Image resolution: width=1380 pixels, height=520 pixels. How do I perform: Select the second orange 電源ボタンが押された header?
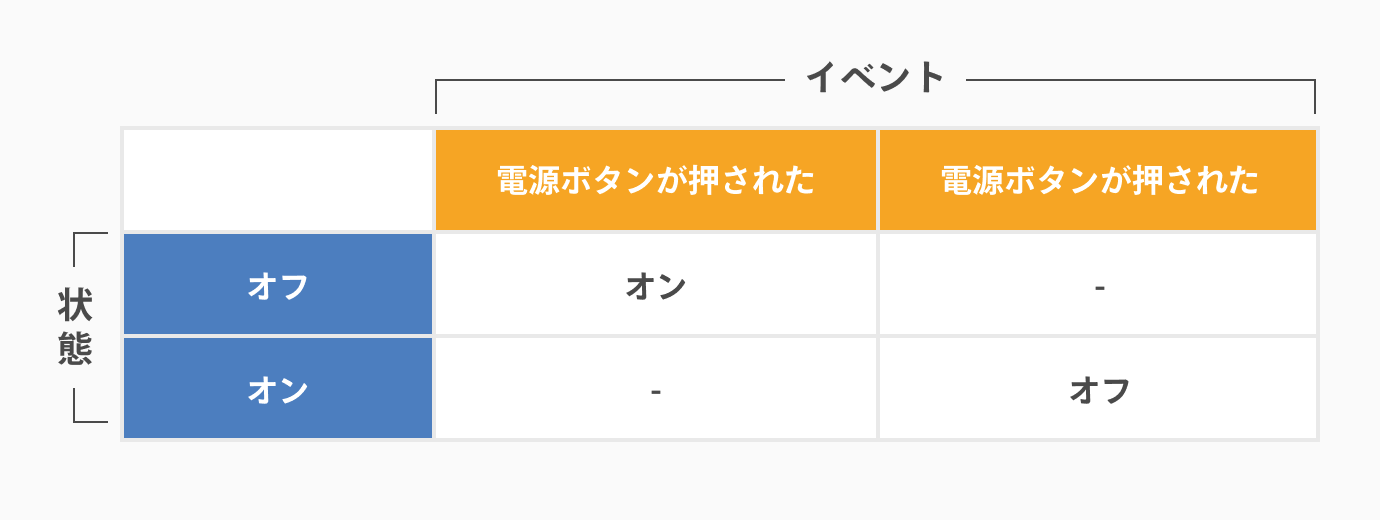pyautogui.click(x=1098, y=180)
